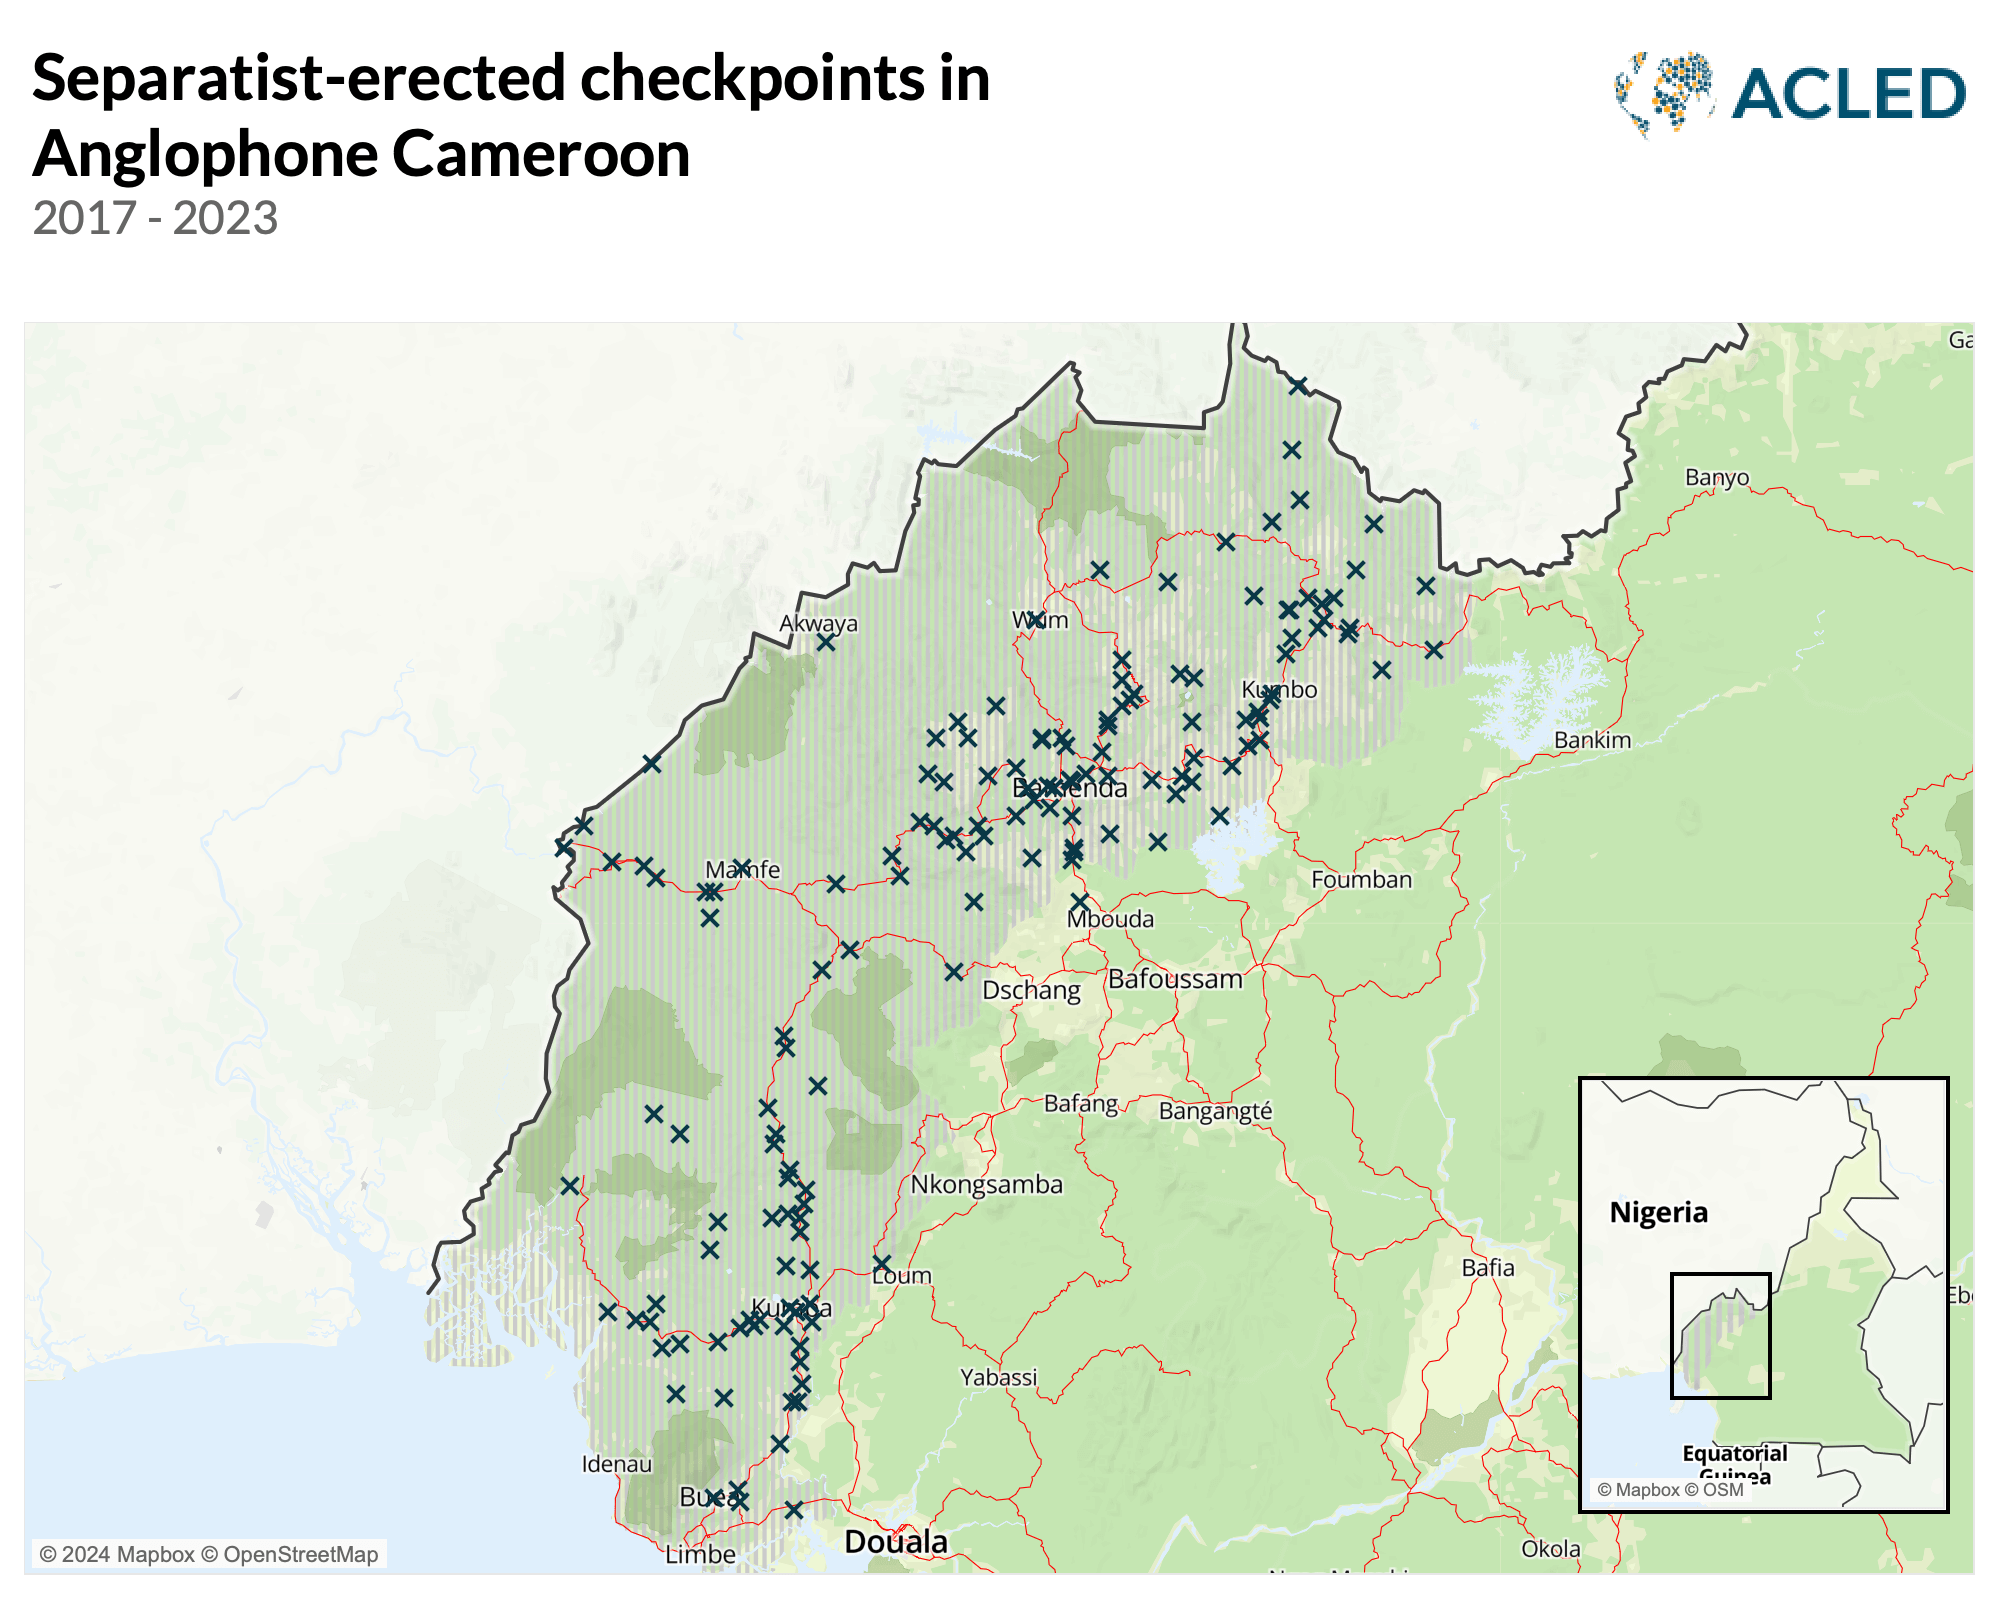2000x1600 pixels.
Task: Click the Bafang town label
Action: click(1081, 1104)
